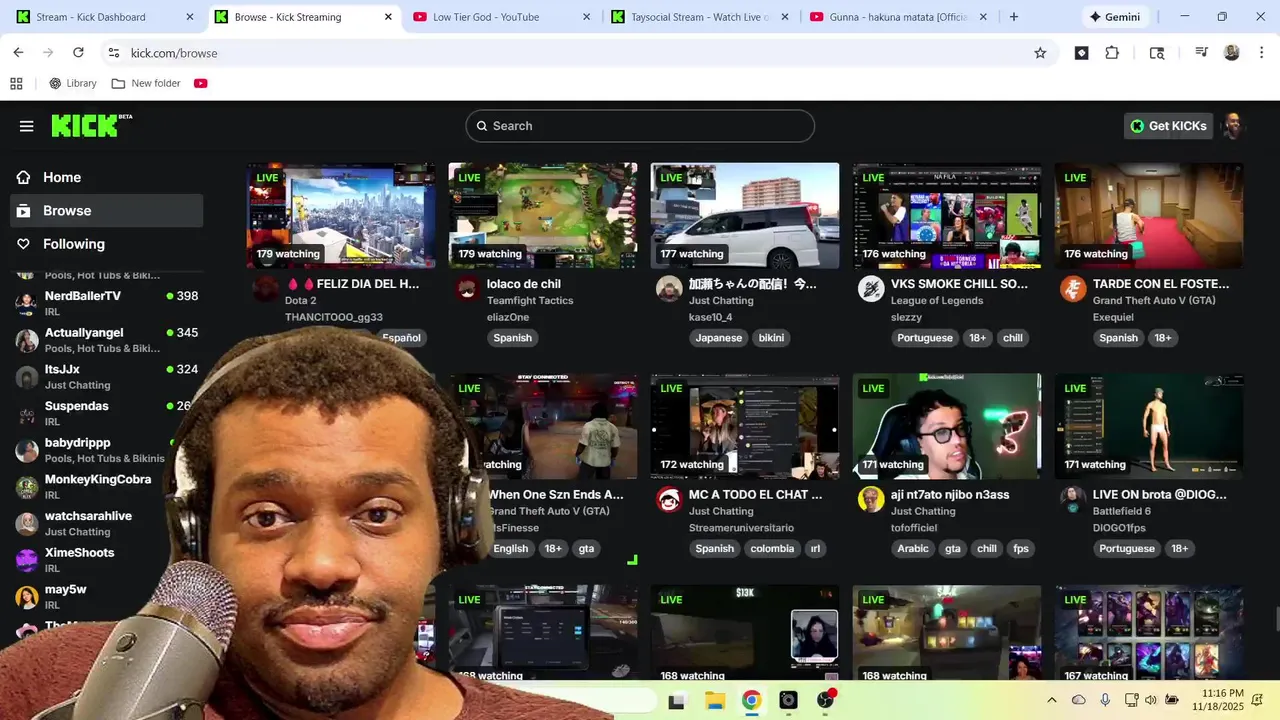The width and height of the screenshot is (1280, 720).
Task: Open File Explorer from the taskbar
Action: click(714, 701)
